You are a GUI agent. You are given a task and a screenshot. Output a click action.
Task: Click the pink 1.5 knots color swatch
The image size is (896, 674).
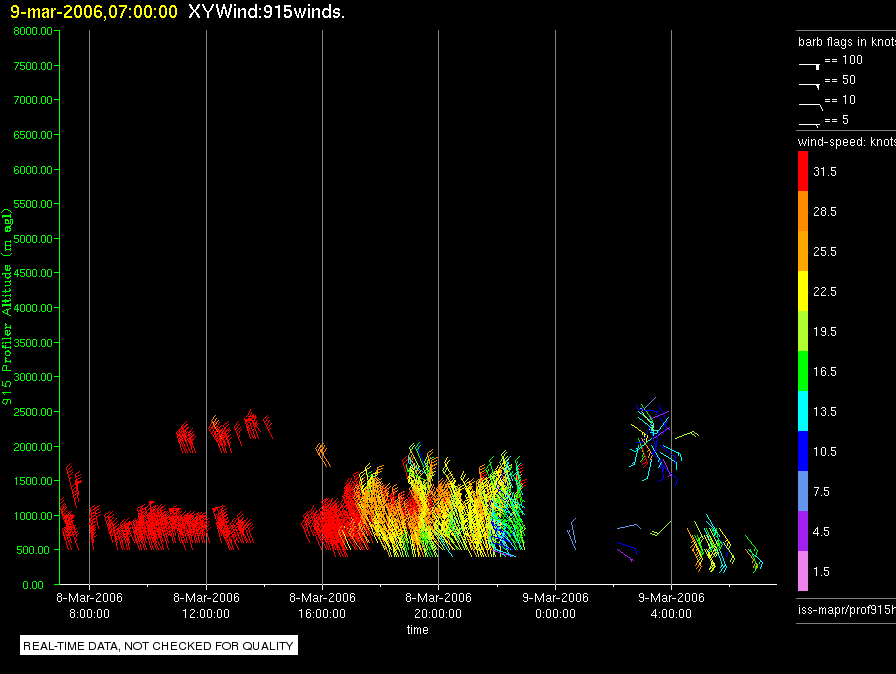pyautogui.click(x=803, y=571)
